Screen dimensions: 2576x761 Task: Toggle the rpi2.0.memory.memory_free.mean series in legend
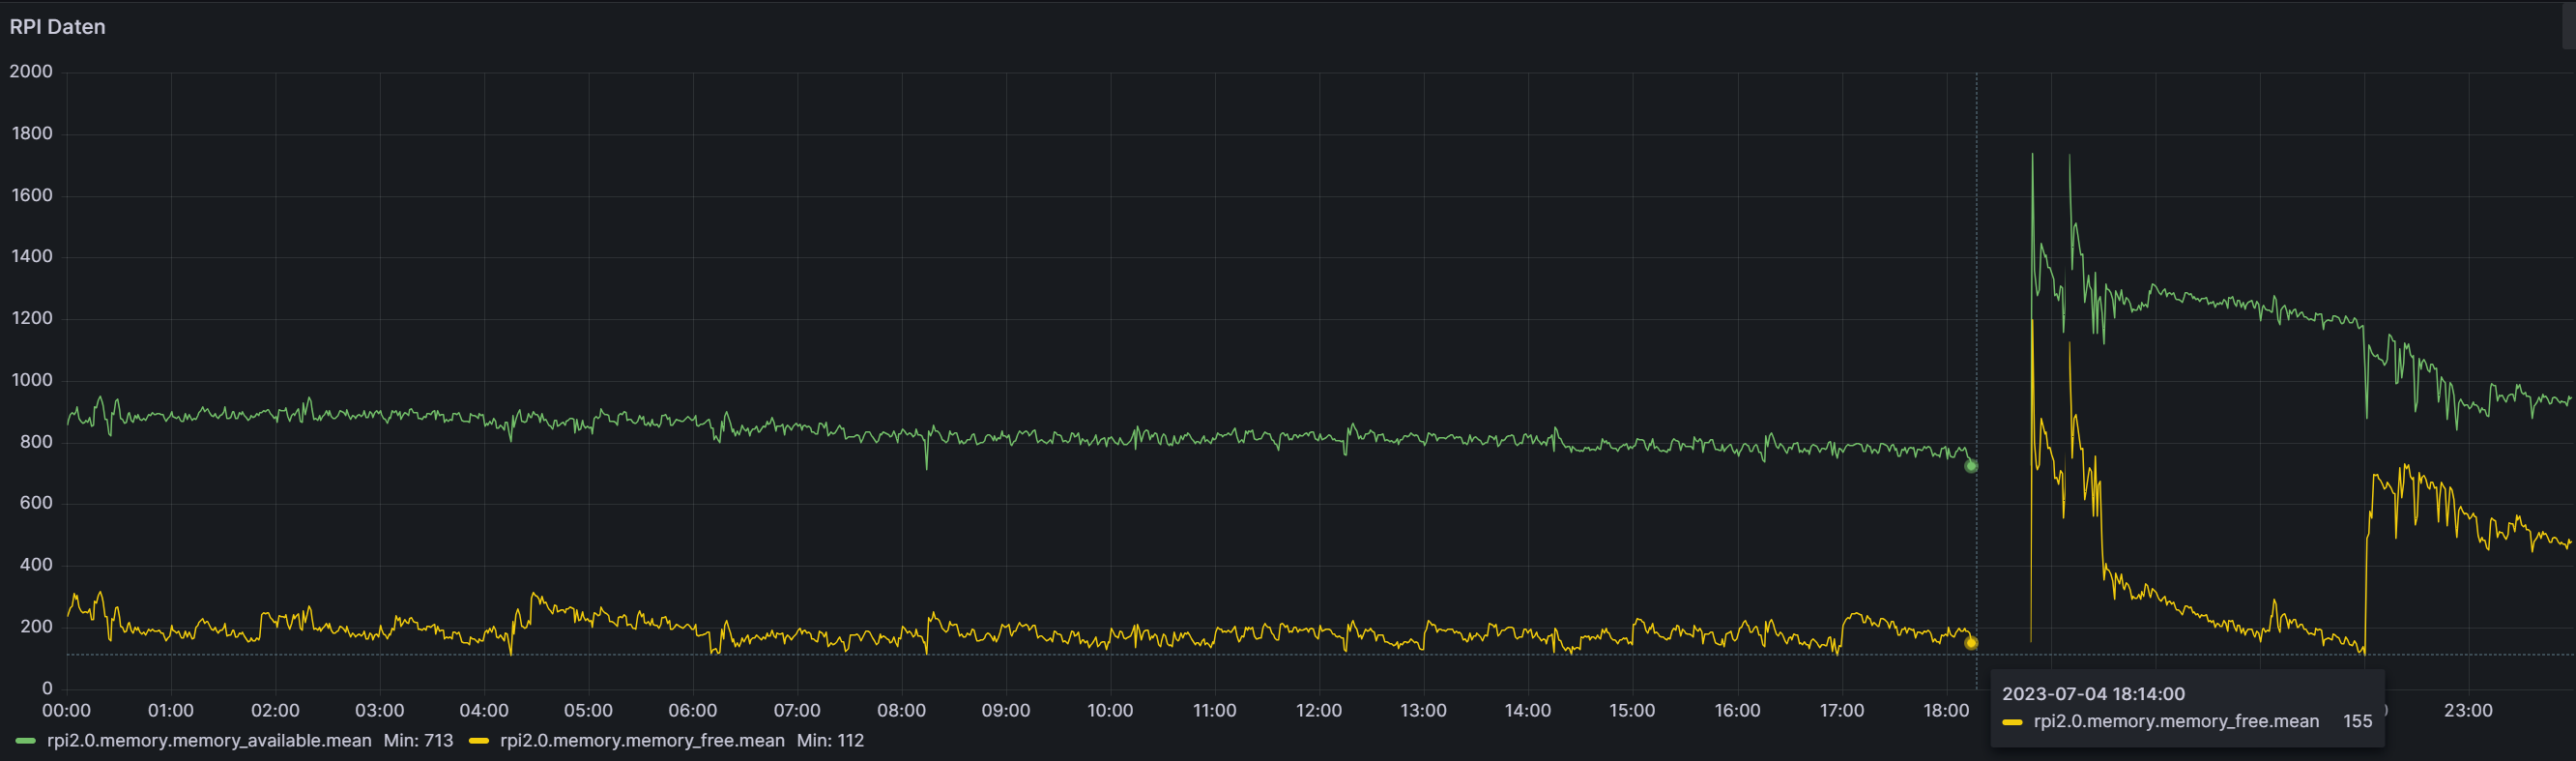click(x=642, y=741)
